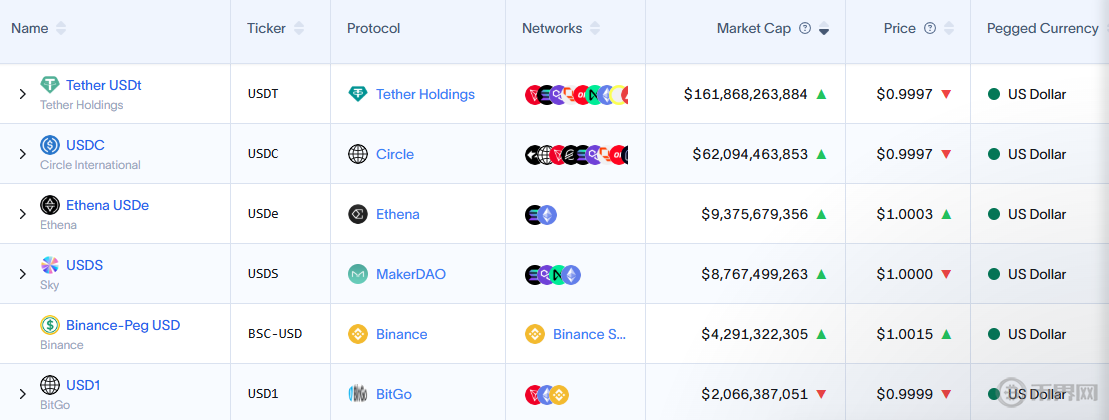This screenshot has width=1109, height=420.
Task: Click the Tether USDt coin icon
Action: (50, 85)
